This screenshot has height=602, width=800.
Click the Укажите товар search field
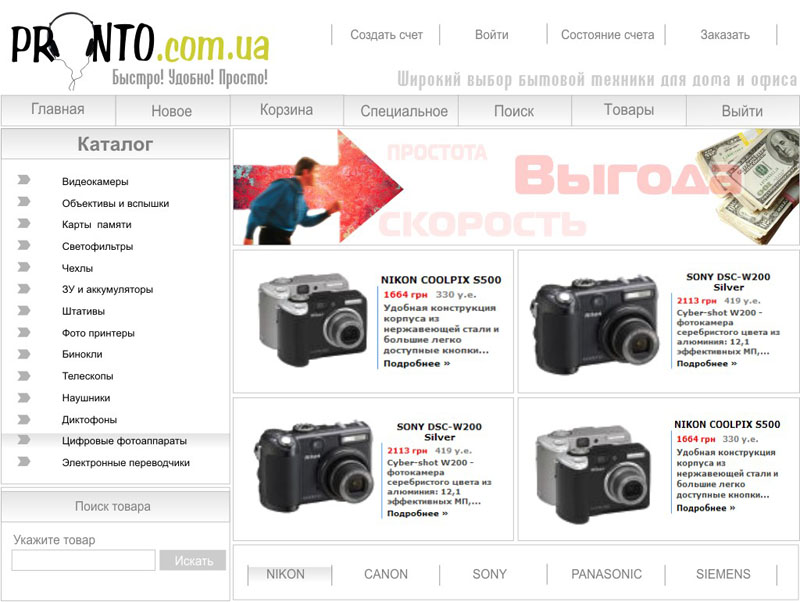(x=84, y=560)
